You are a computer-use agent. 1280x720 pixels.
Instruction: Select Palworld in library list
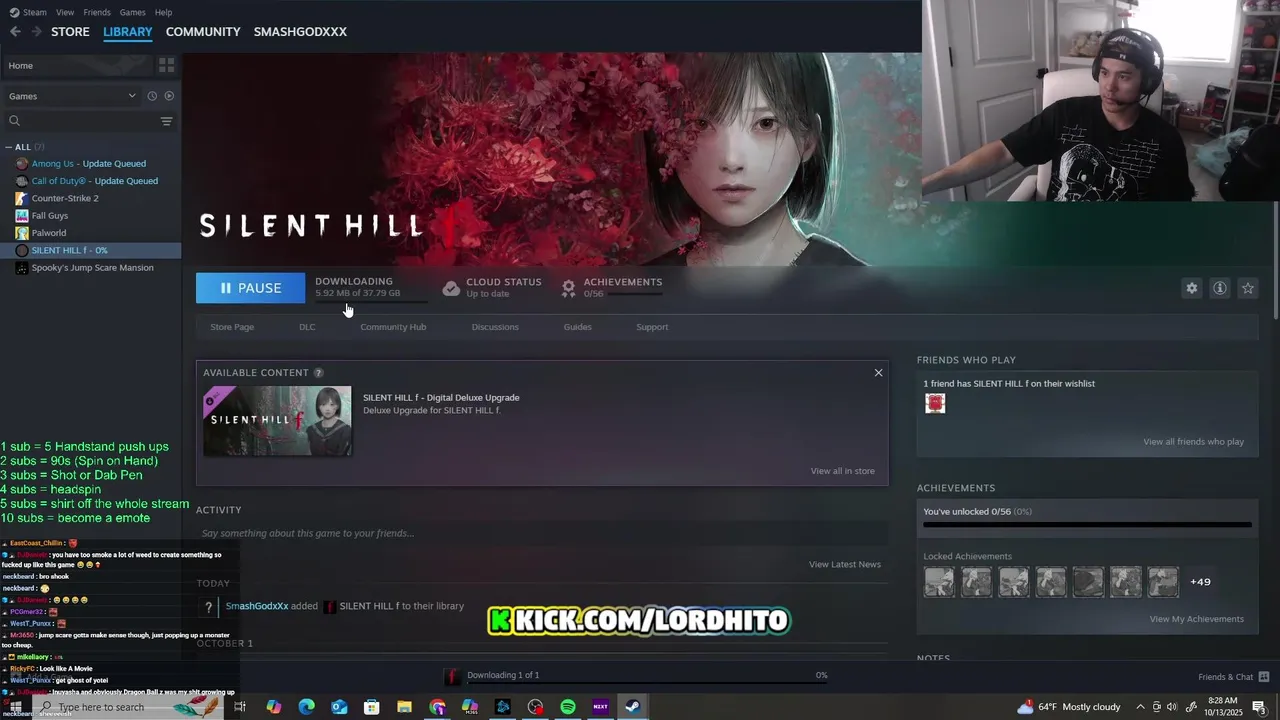click(x=49, y=233)
